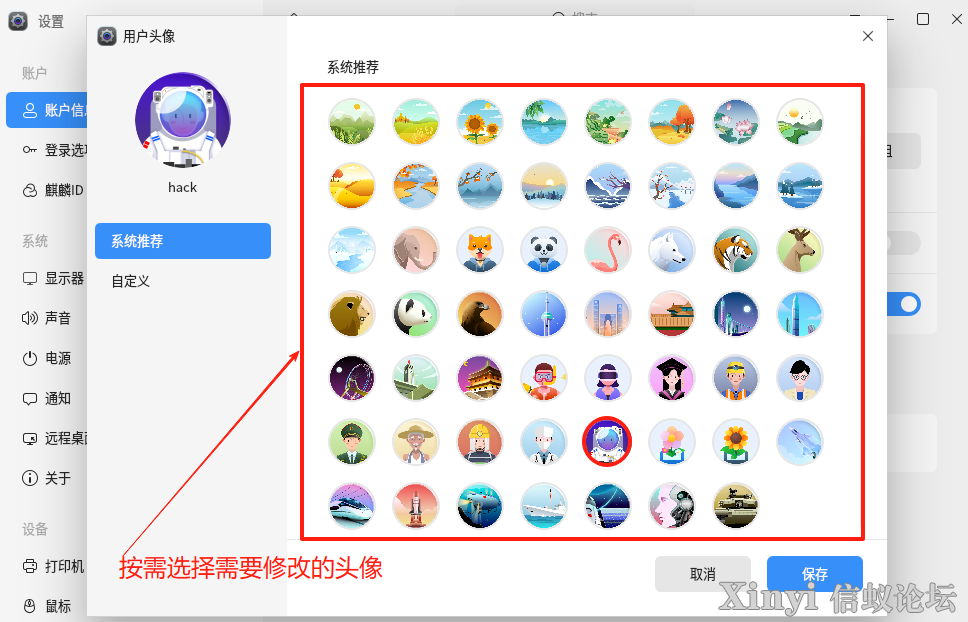The width and height of the screenshot is (968, 622).
Task: Pick the robot face avatar
Action: point(672,507)
